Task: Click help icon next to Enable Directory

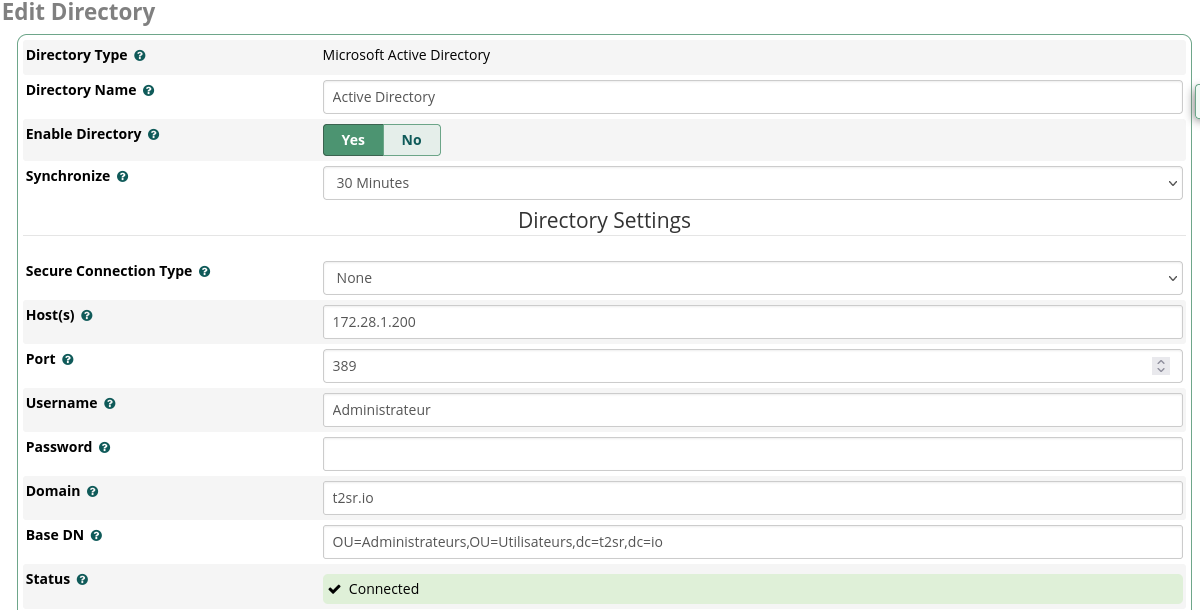Action: click(x=154, y=135)
